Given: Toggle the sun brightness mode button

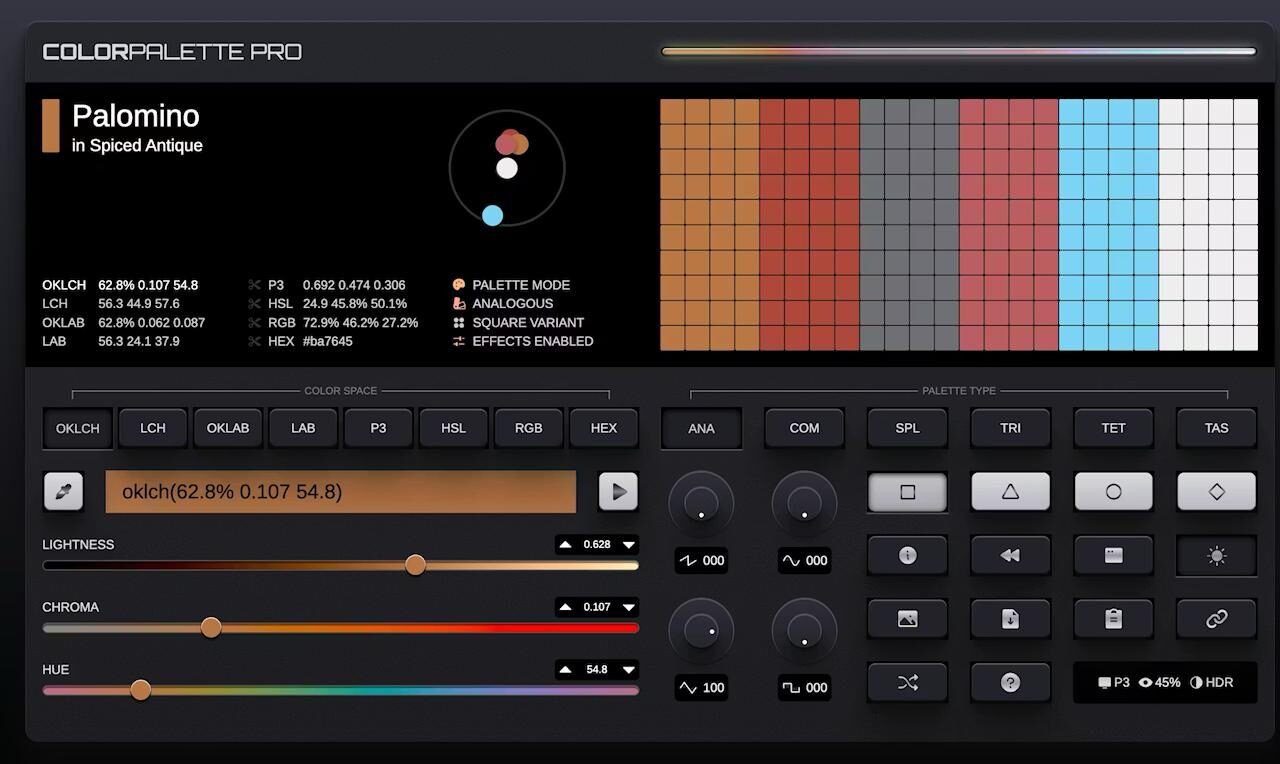Looking at the screenshot, I should pyautogui.click(x=1216, y=556).
